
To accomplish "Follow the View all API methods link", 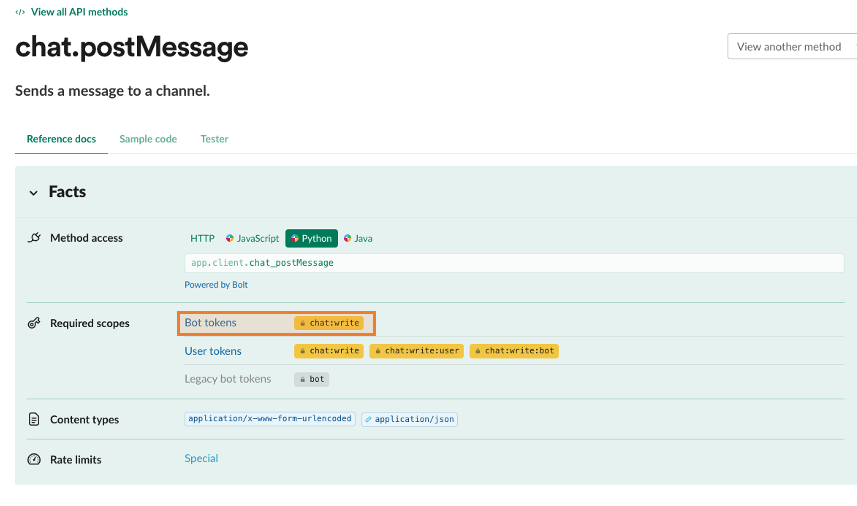I will coord(79,12).
